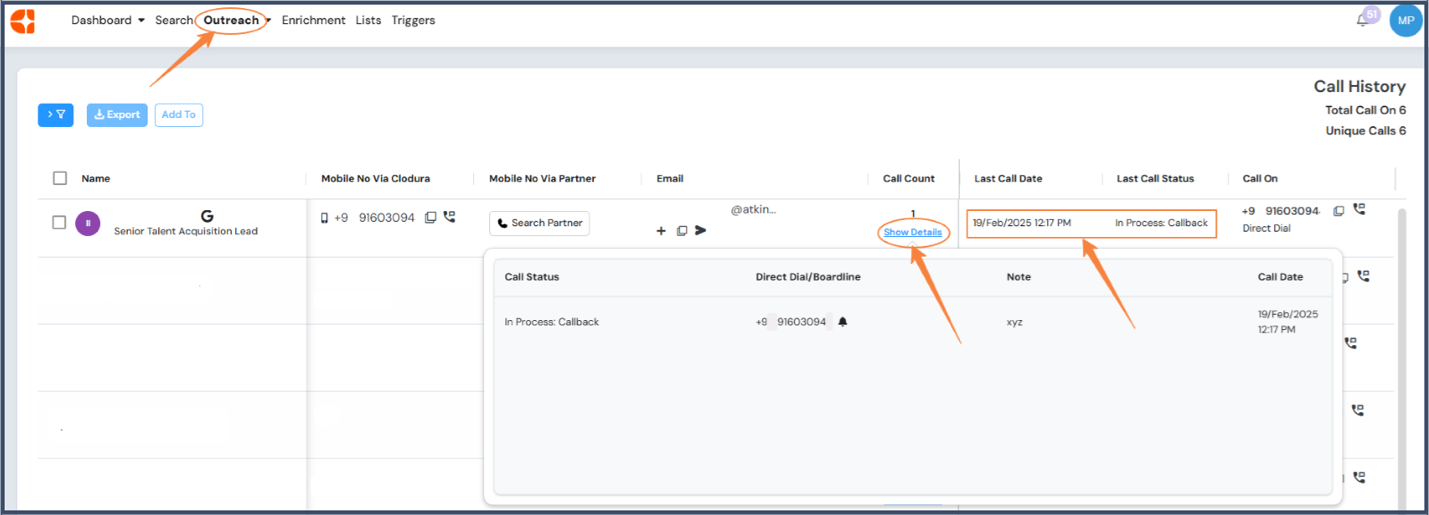Click the 19/Feb/2025 12:17 PM last call date cell
1429x515 pixels.
tap(1021, 223)
